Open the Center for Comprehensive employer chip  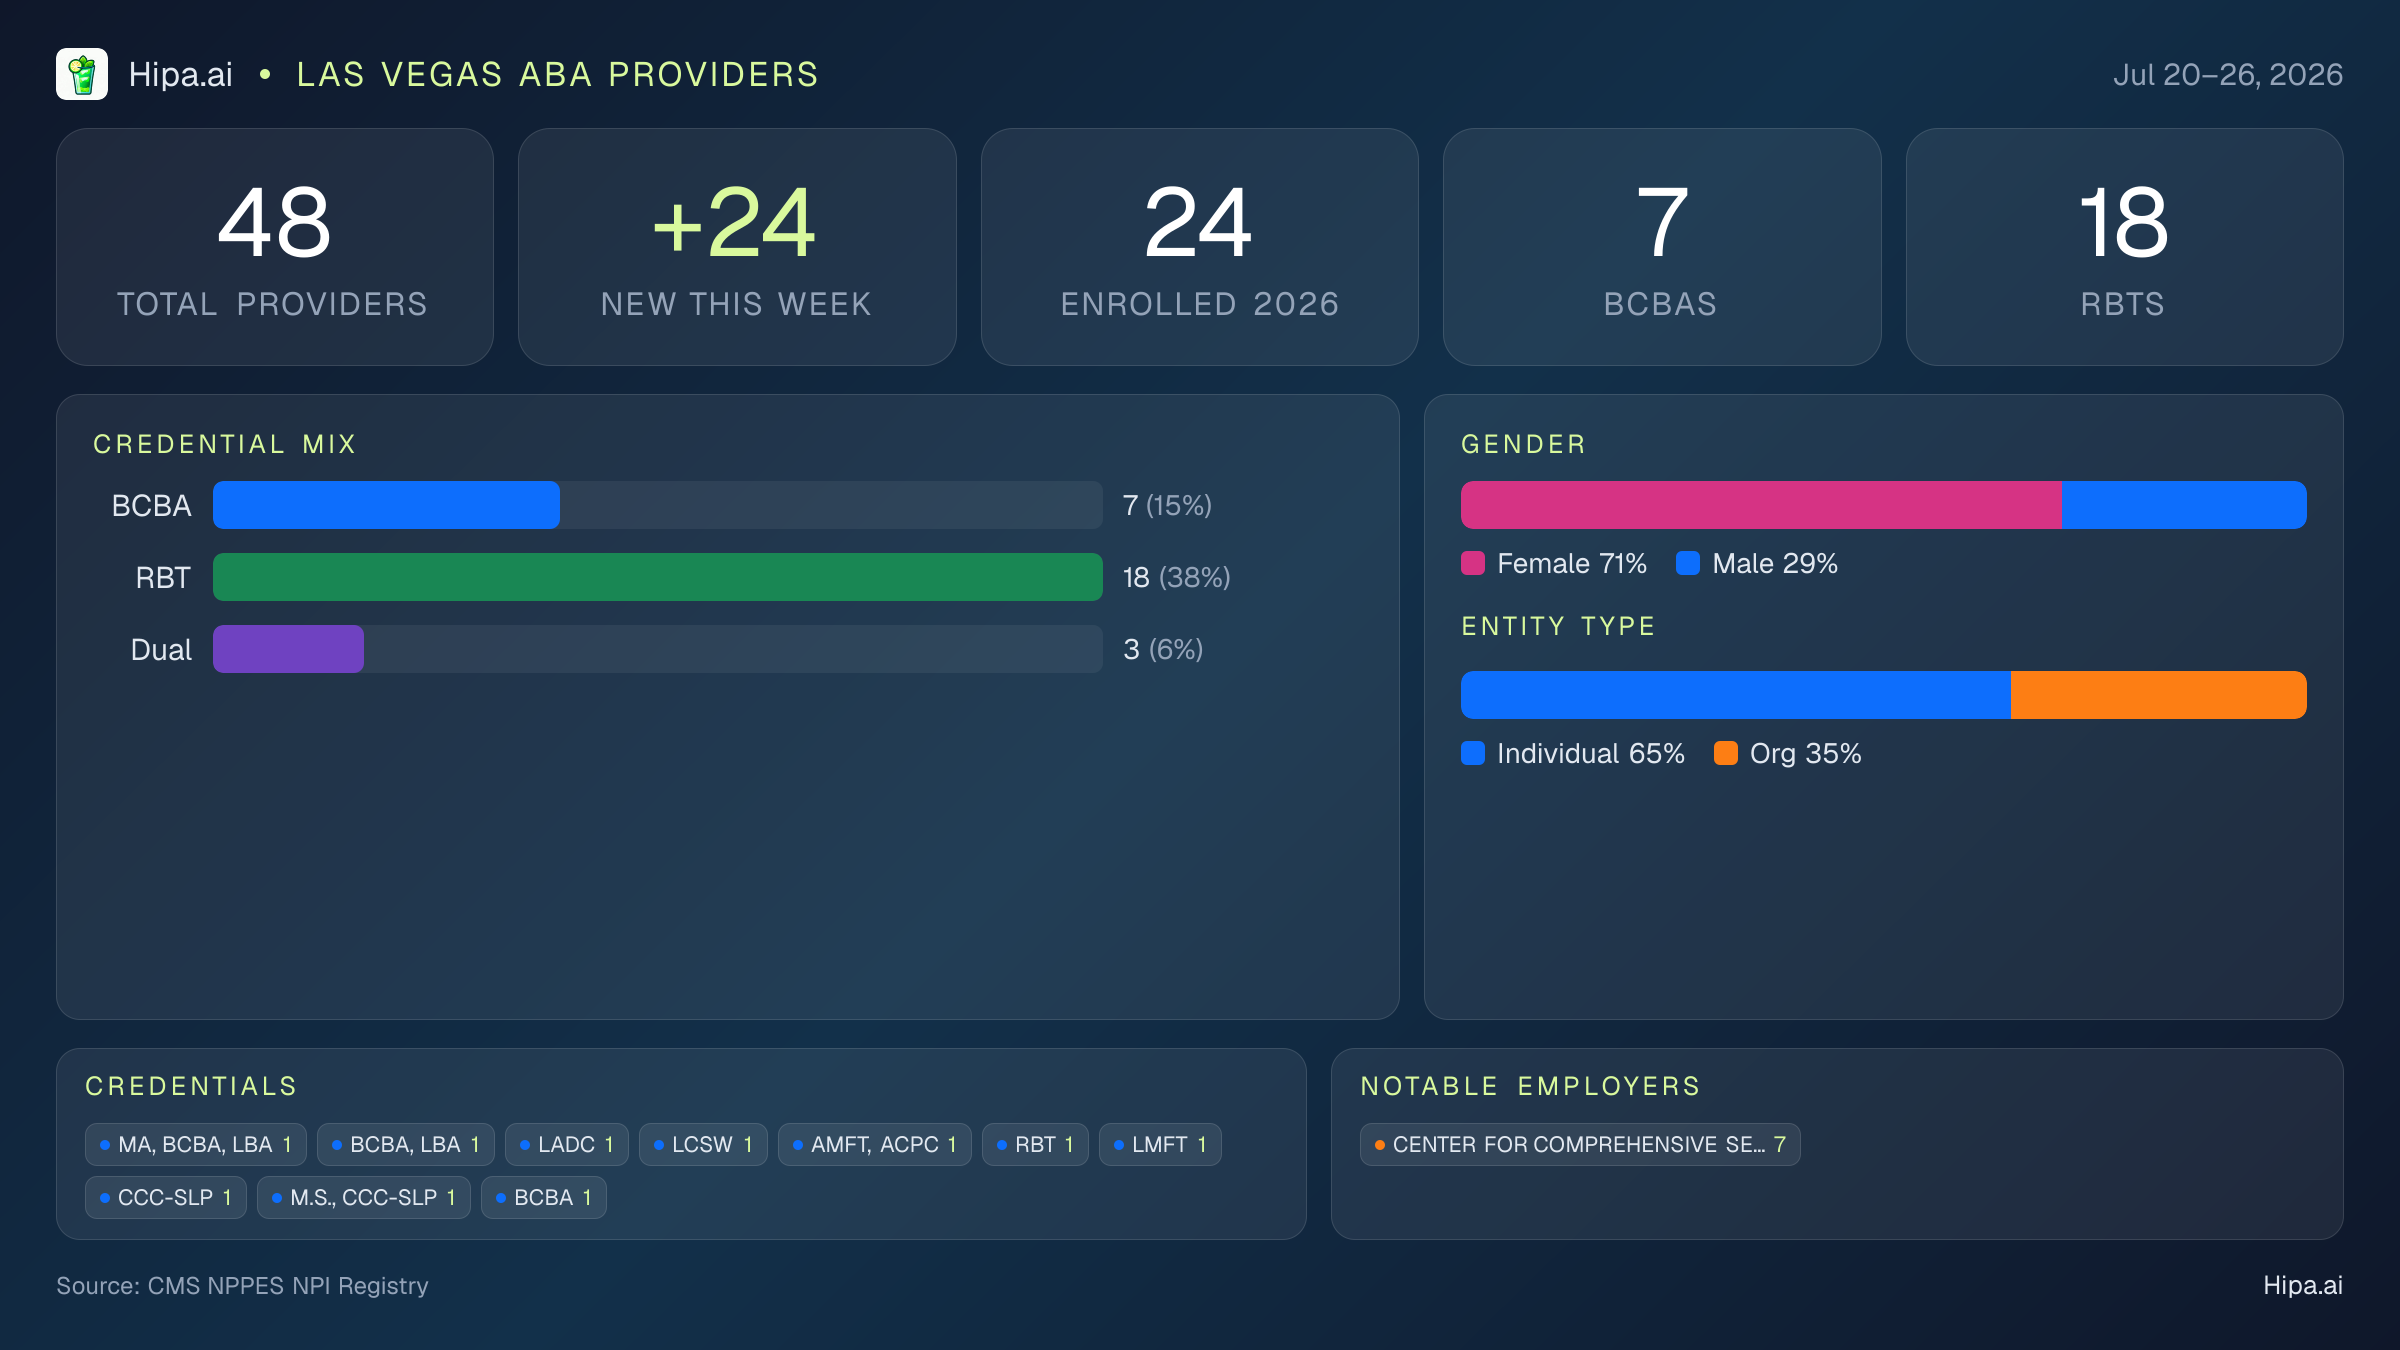(1580, 1144)
